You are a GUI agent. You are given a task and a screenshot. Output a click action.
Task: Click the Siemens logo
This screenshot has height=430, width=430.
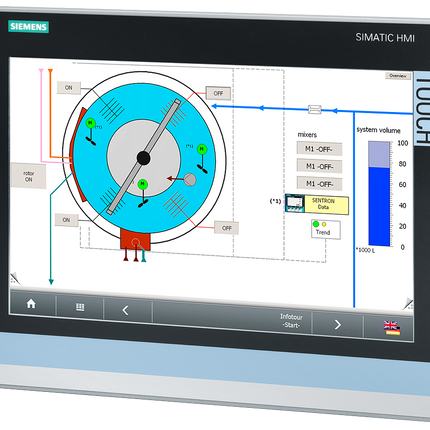click(28, 27)
